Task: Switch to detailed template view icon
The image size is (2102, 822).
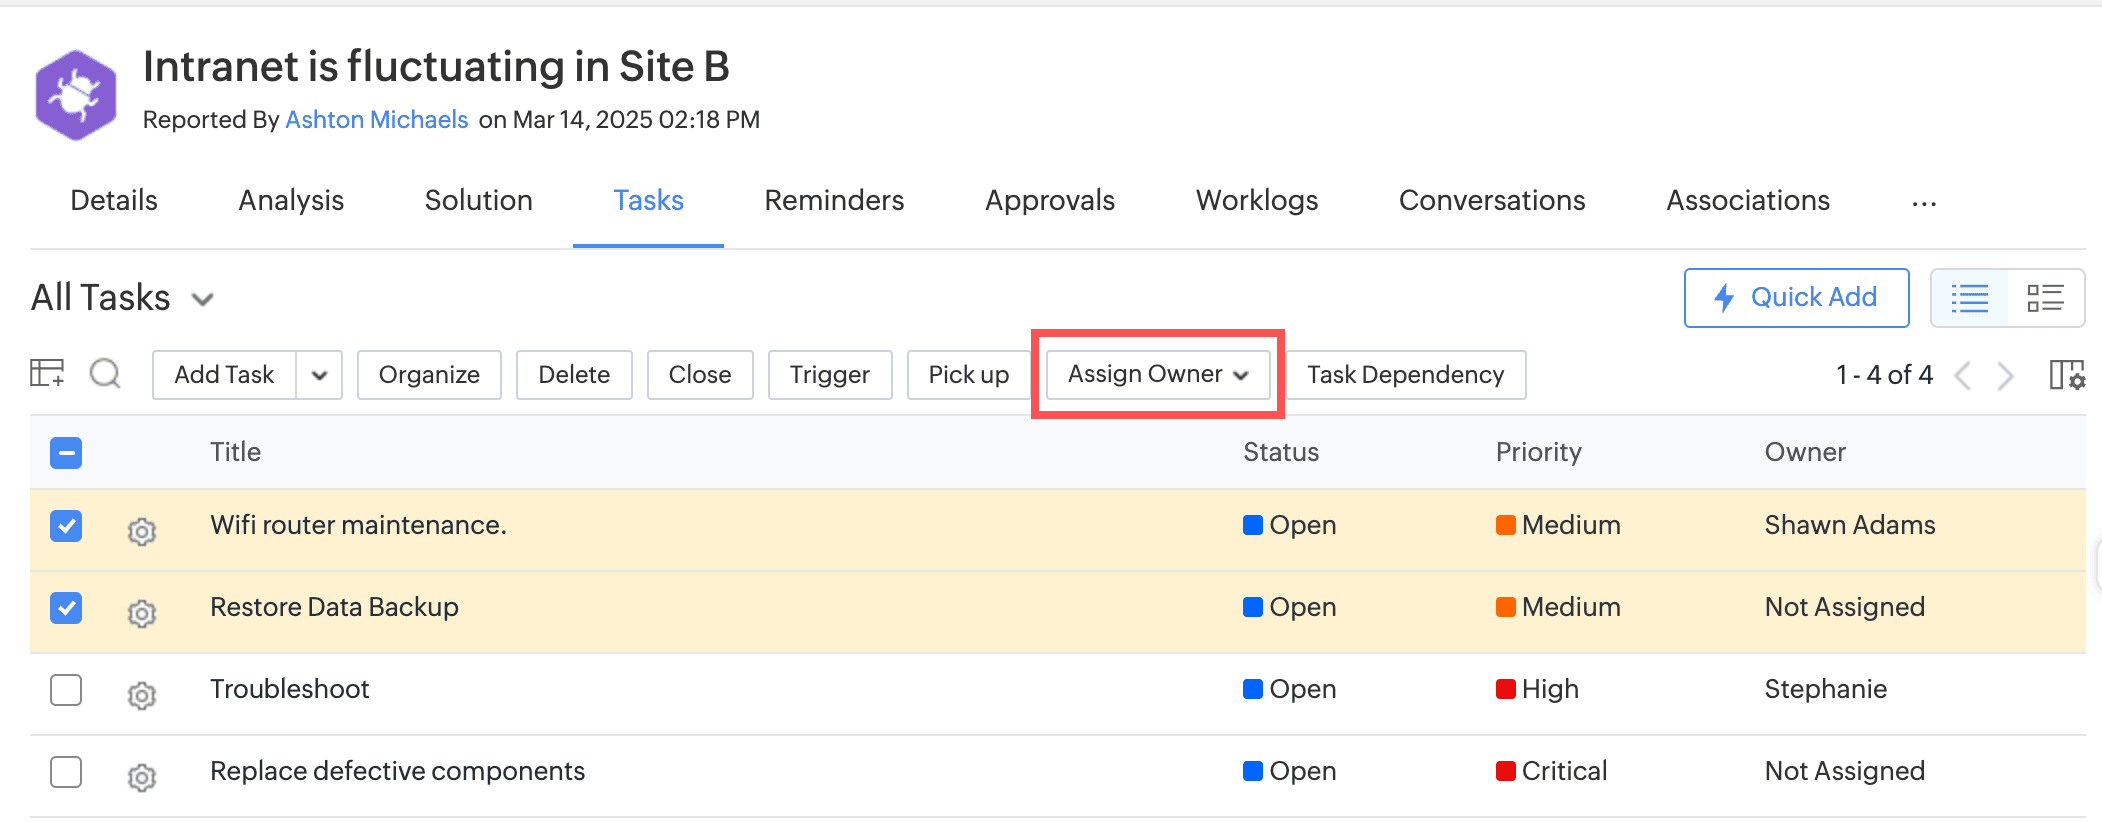Action: point(2045,298)
